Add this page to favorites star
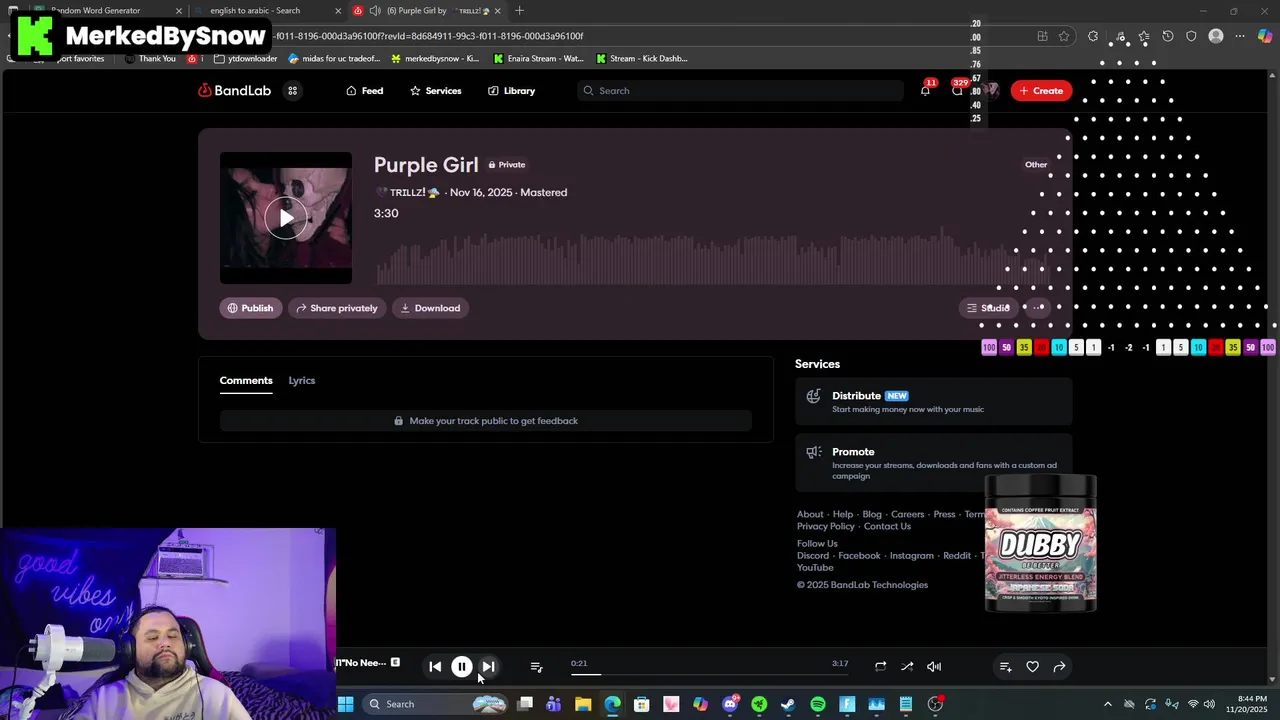1280x720 pixels. pos(1064,36)
